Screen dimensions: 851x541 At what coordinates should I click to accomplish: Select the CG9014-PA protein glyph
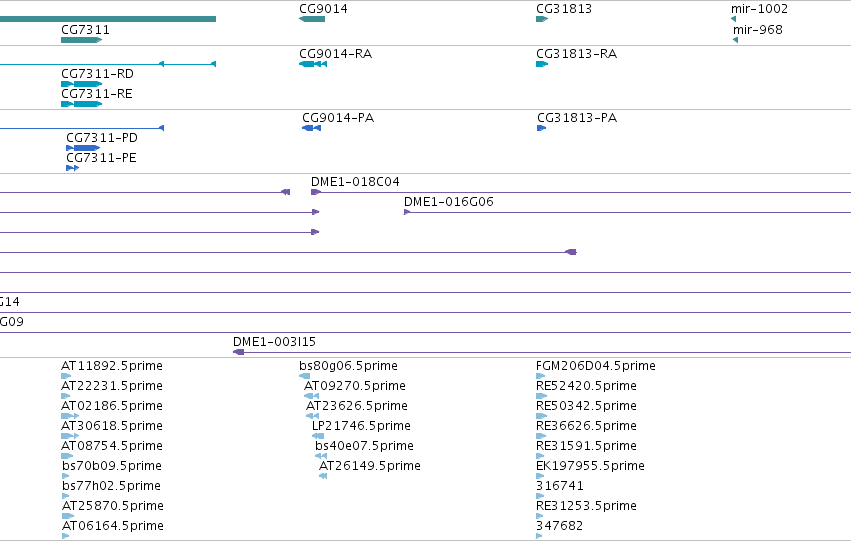[x=312, y=128]
